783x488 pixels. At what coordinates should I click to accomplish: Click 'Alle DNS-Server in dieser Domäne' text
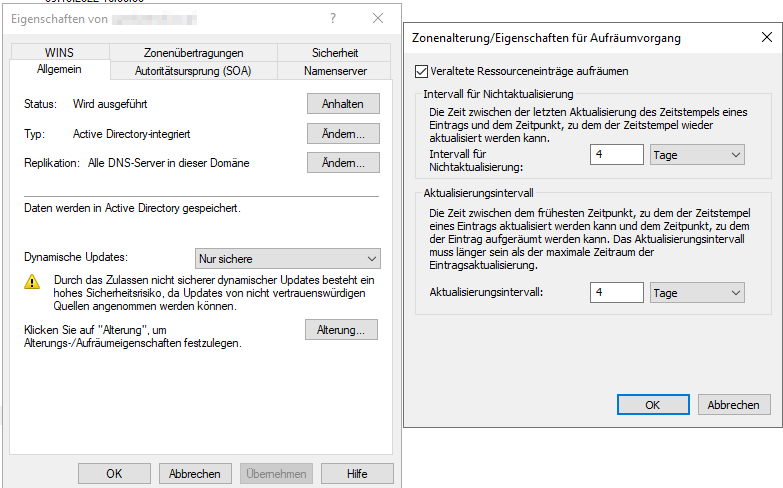169,163
